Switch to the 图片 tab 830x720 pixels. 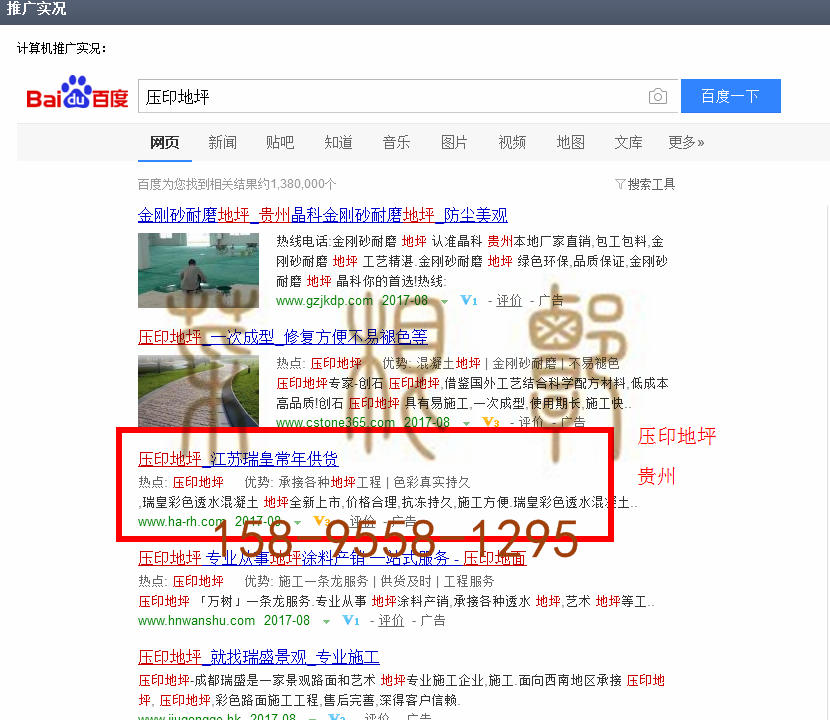pyautogui.click(x=454, y=142)
